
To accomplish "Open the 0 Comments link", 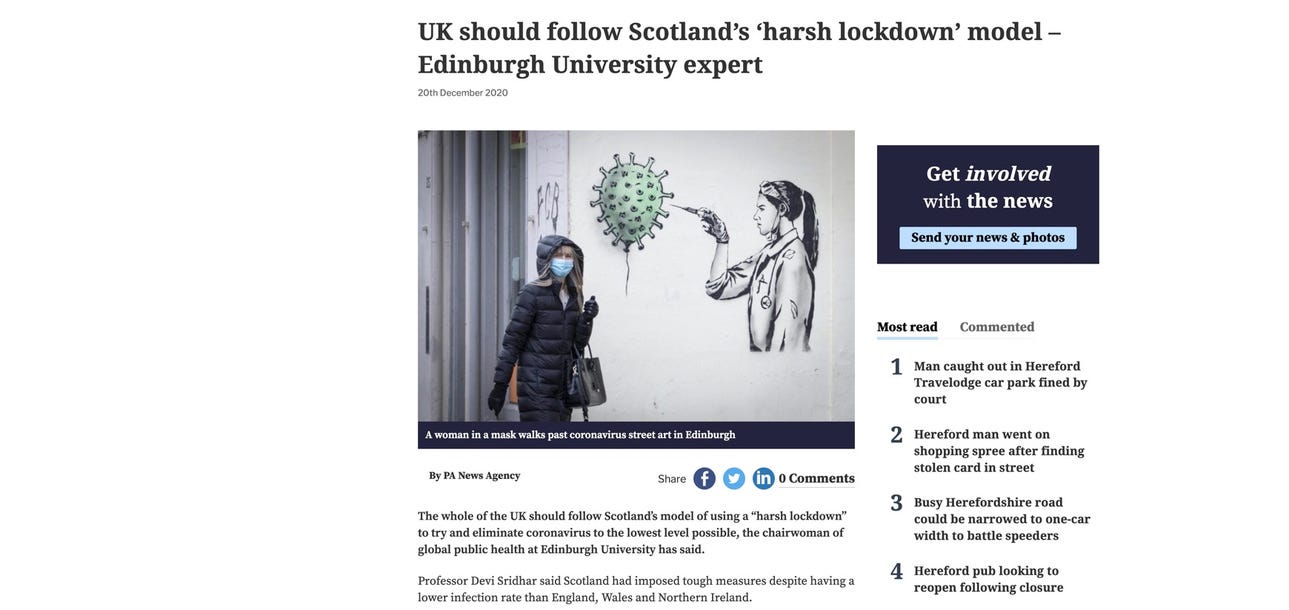I will pos(817,479).
